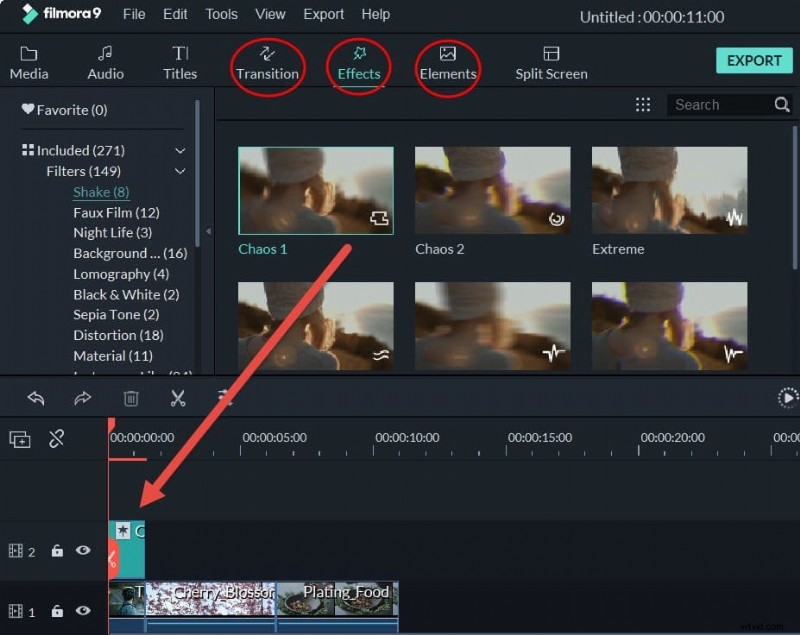Screen dimensions: 800x635
Task: Click the Add Track icon in the timeline
Action: click(20, 438)
